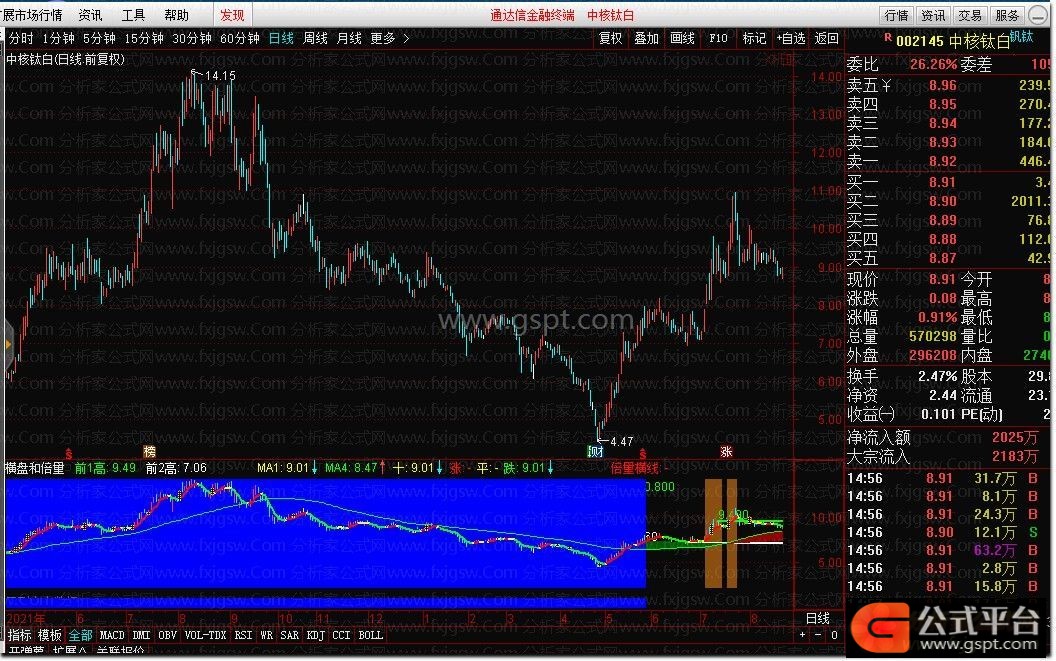Image resolution: width=1056 pixels, height=661 pixels.
Task: Switch chart to 月线 period
Action: point(349,38)
